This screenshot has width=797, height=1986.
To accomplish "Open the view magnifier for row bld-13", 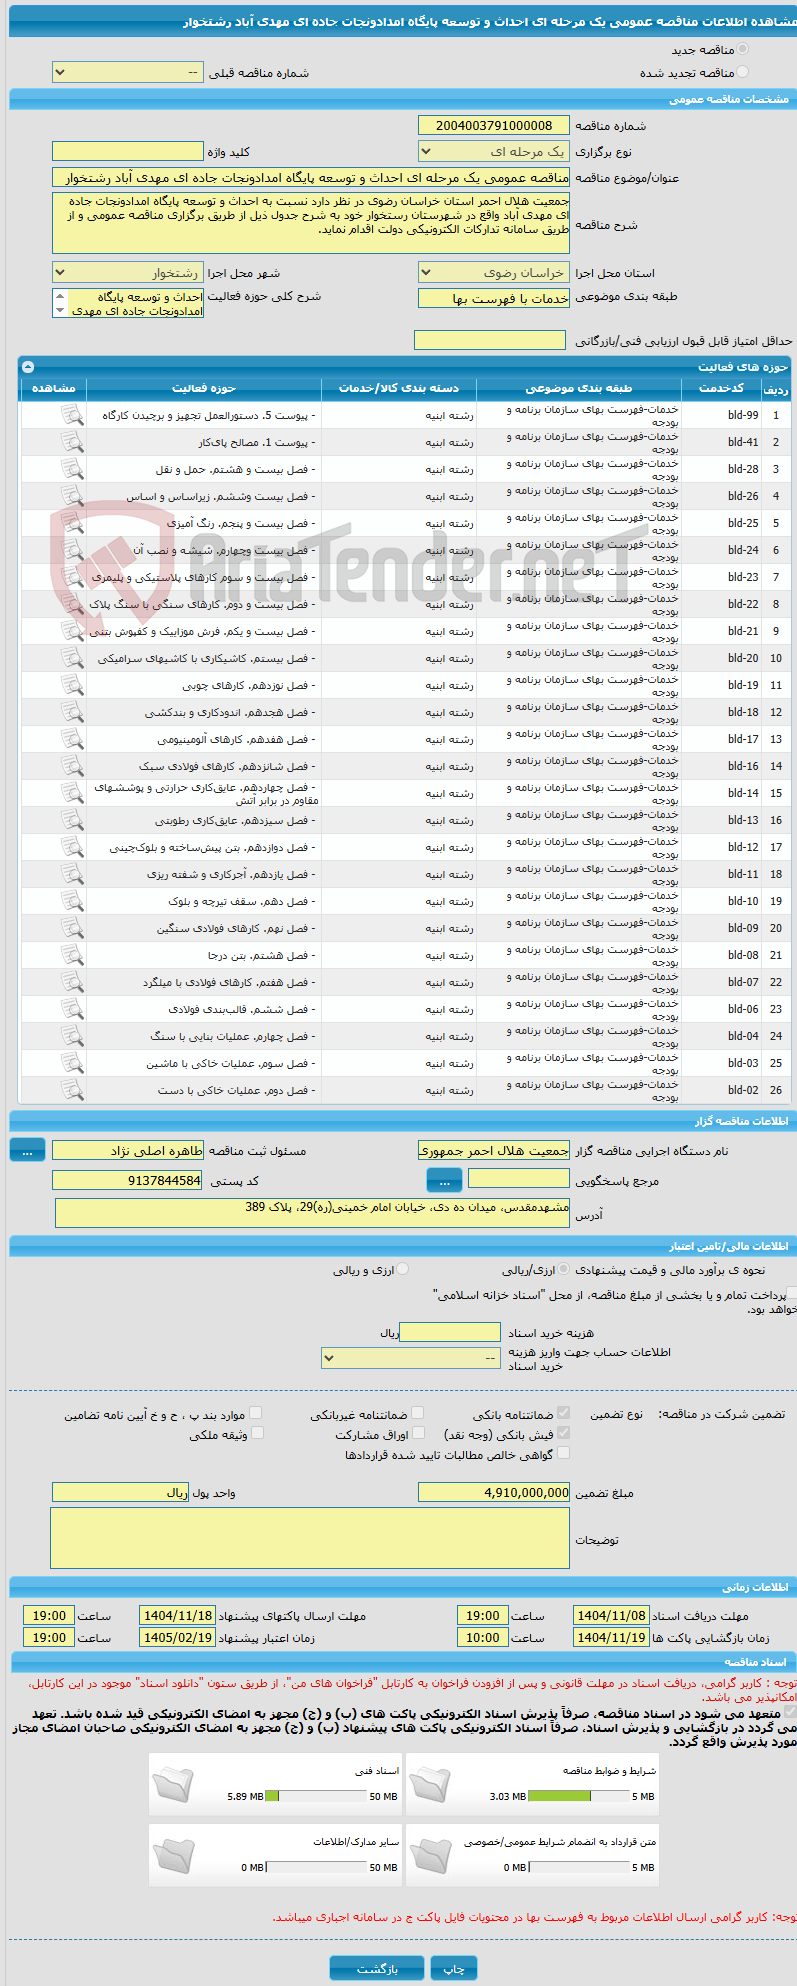I will click(72, 820).
